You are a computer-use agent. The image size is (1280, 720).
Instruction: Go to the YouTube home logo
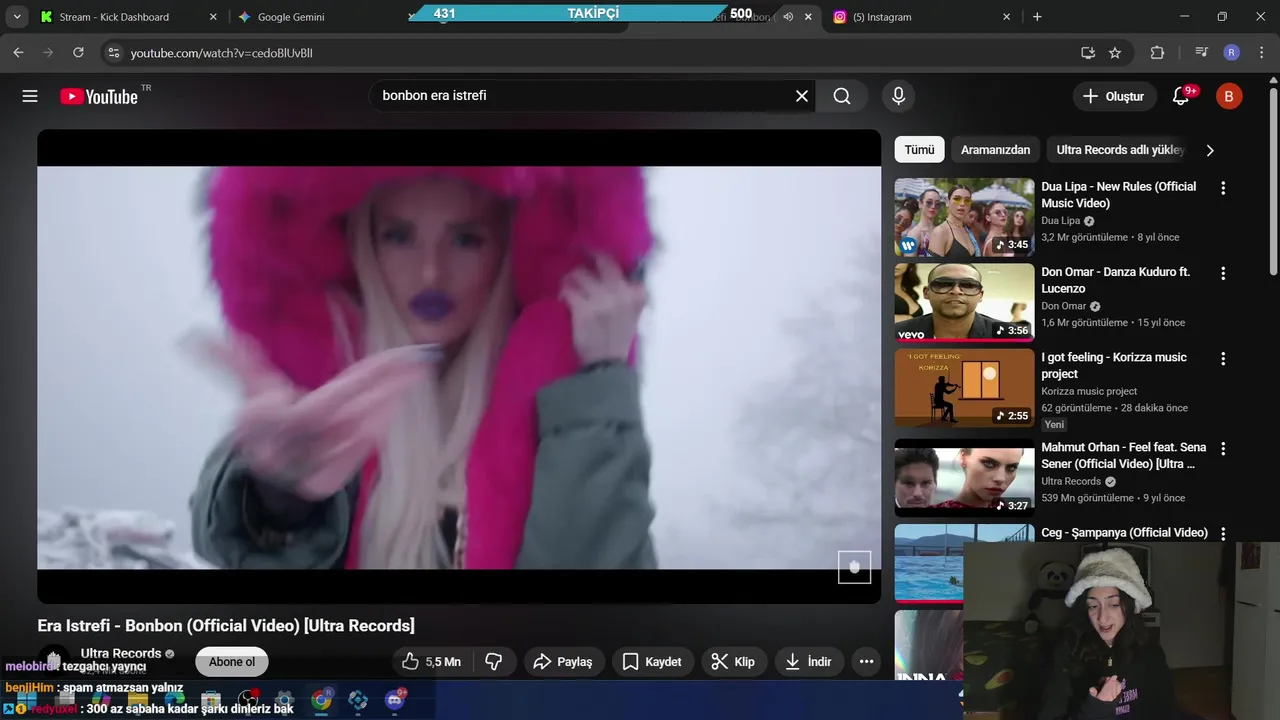tap(99, 96)
